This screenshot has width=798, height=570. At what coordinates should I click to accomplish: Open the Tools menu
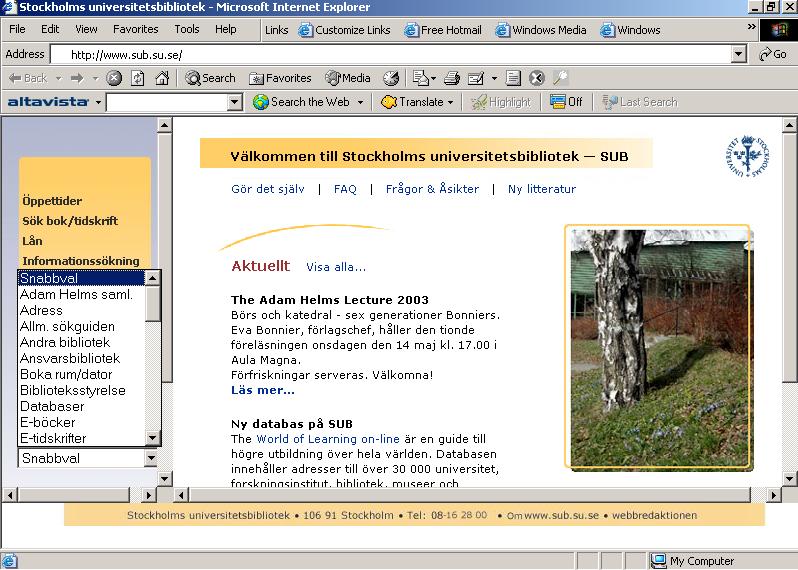coord(187,30)
